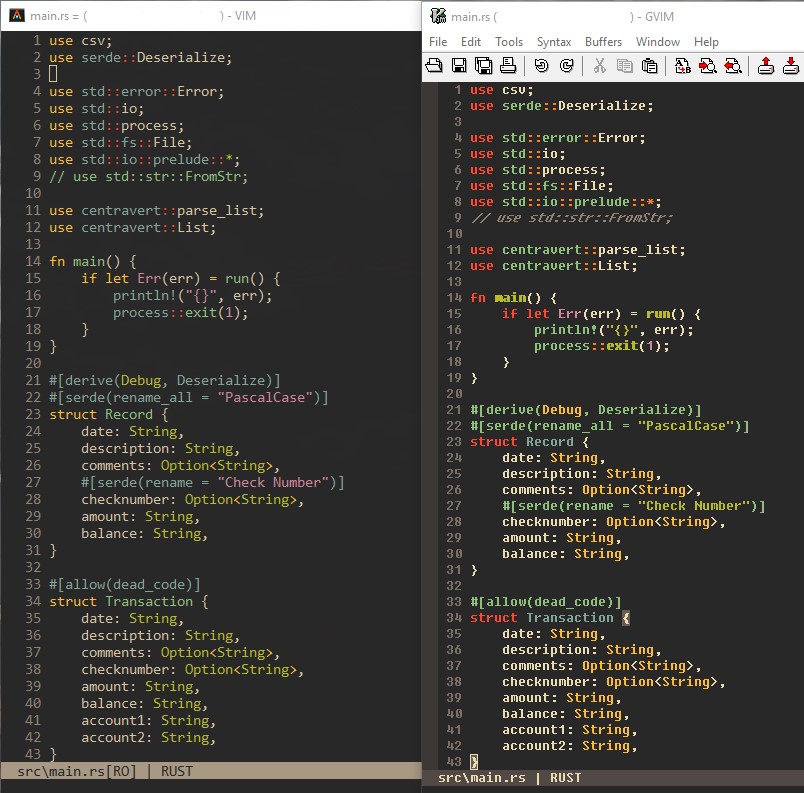Copy selected text with the copy icon
The width and height of the screenshot is (804, 793).
627,65
